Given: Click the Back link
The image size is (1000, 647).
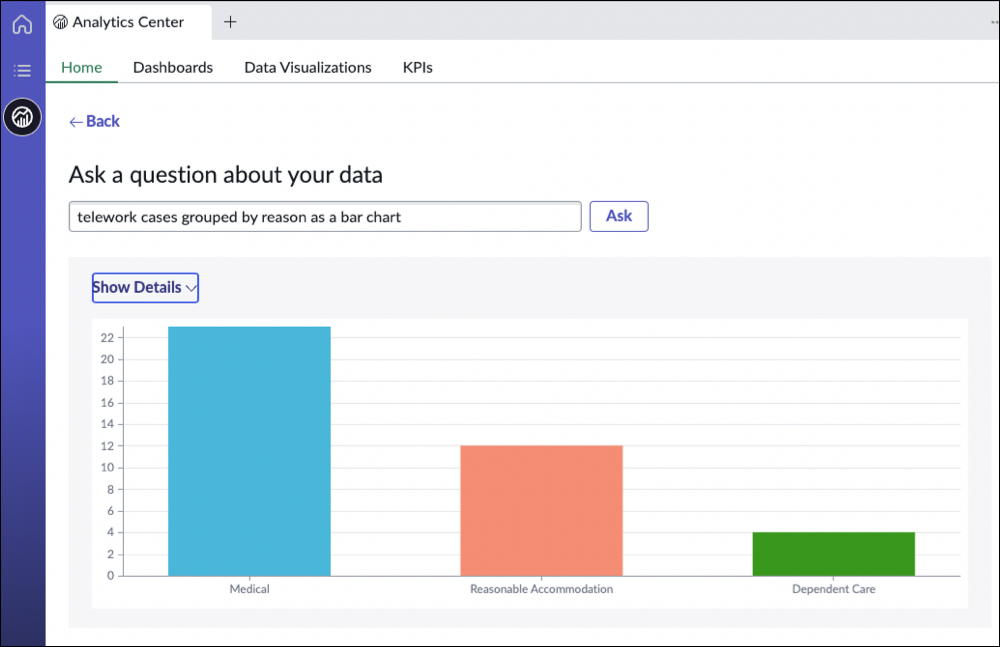Looking at the screenshot, I should click(94, 121).
